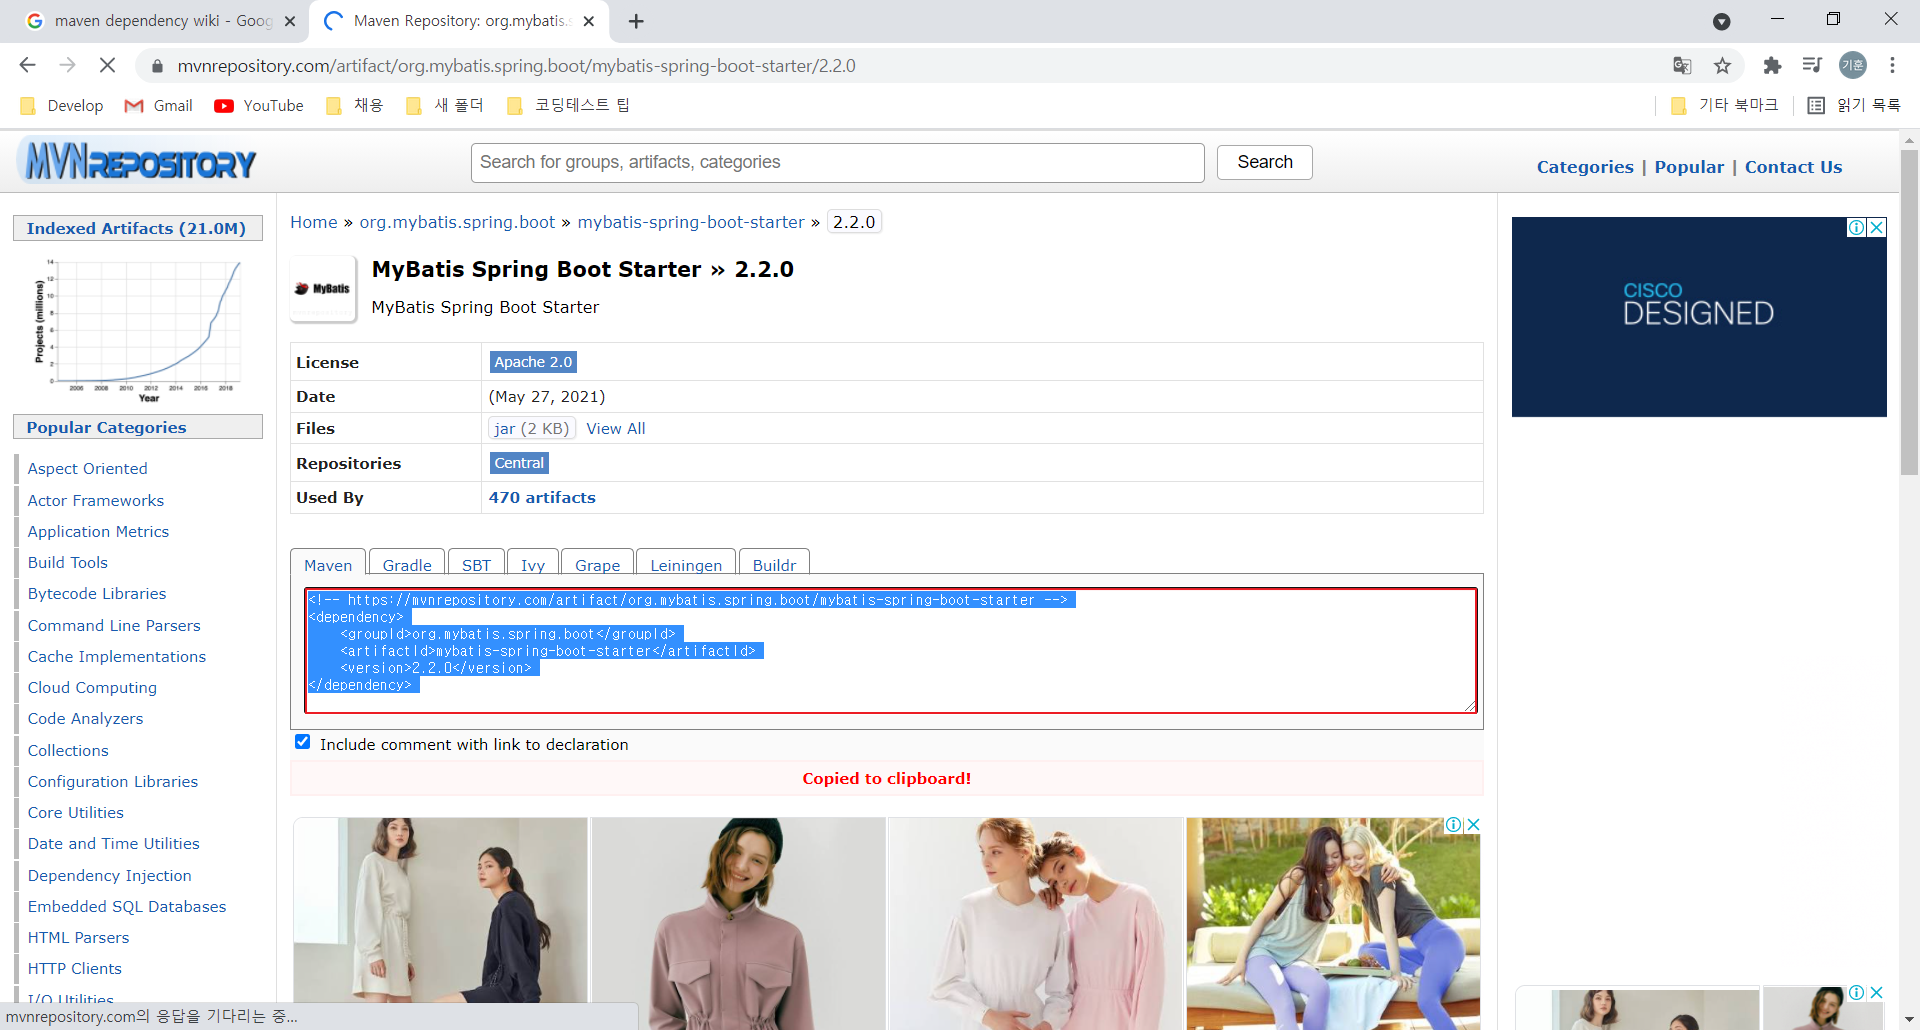Focus the artifact search field

837,162
